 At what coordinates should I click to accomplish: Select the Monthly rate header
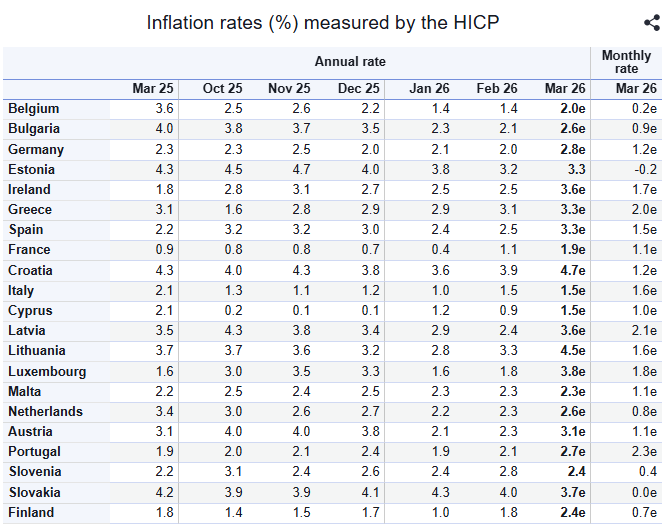(626, 62)
